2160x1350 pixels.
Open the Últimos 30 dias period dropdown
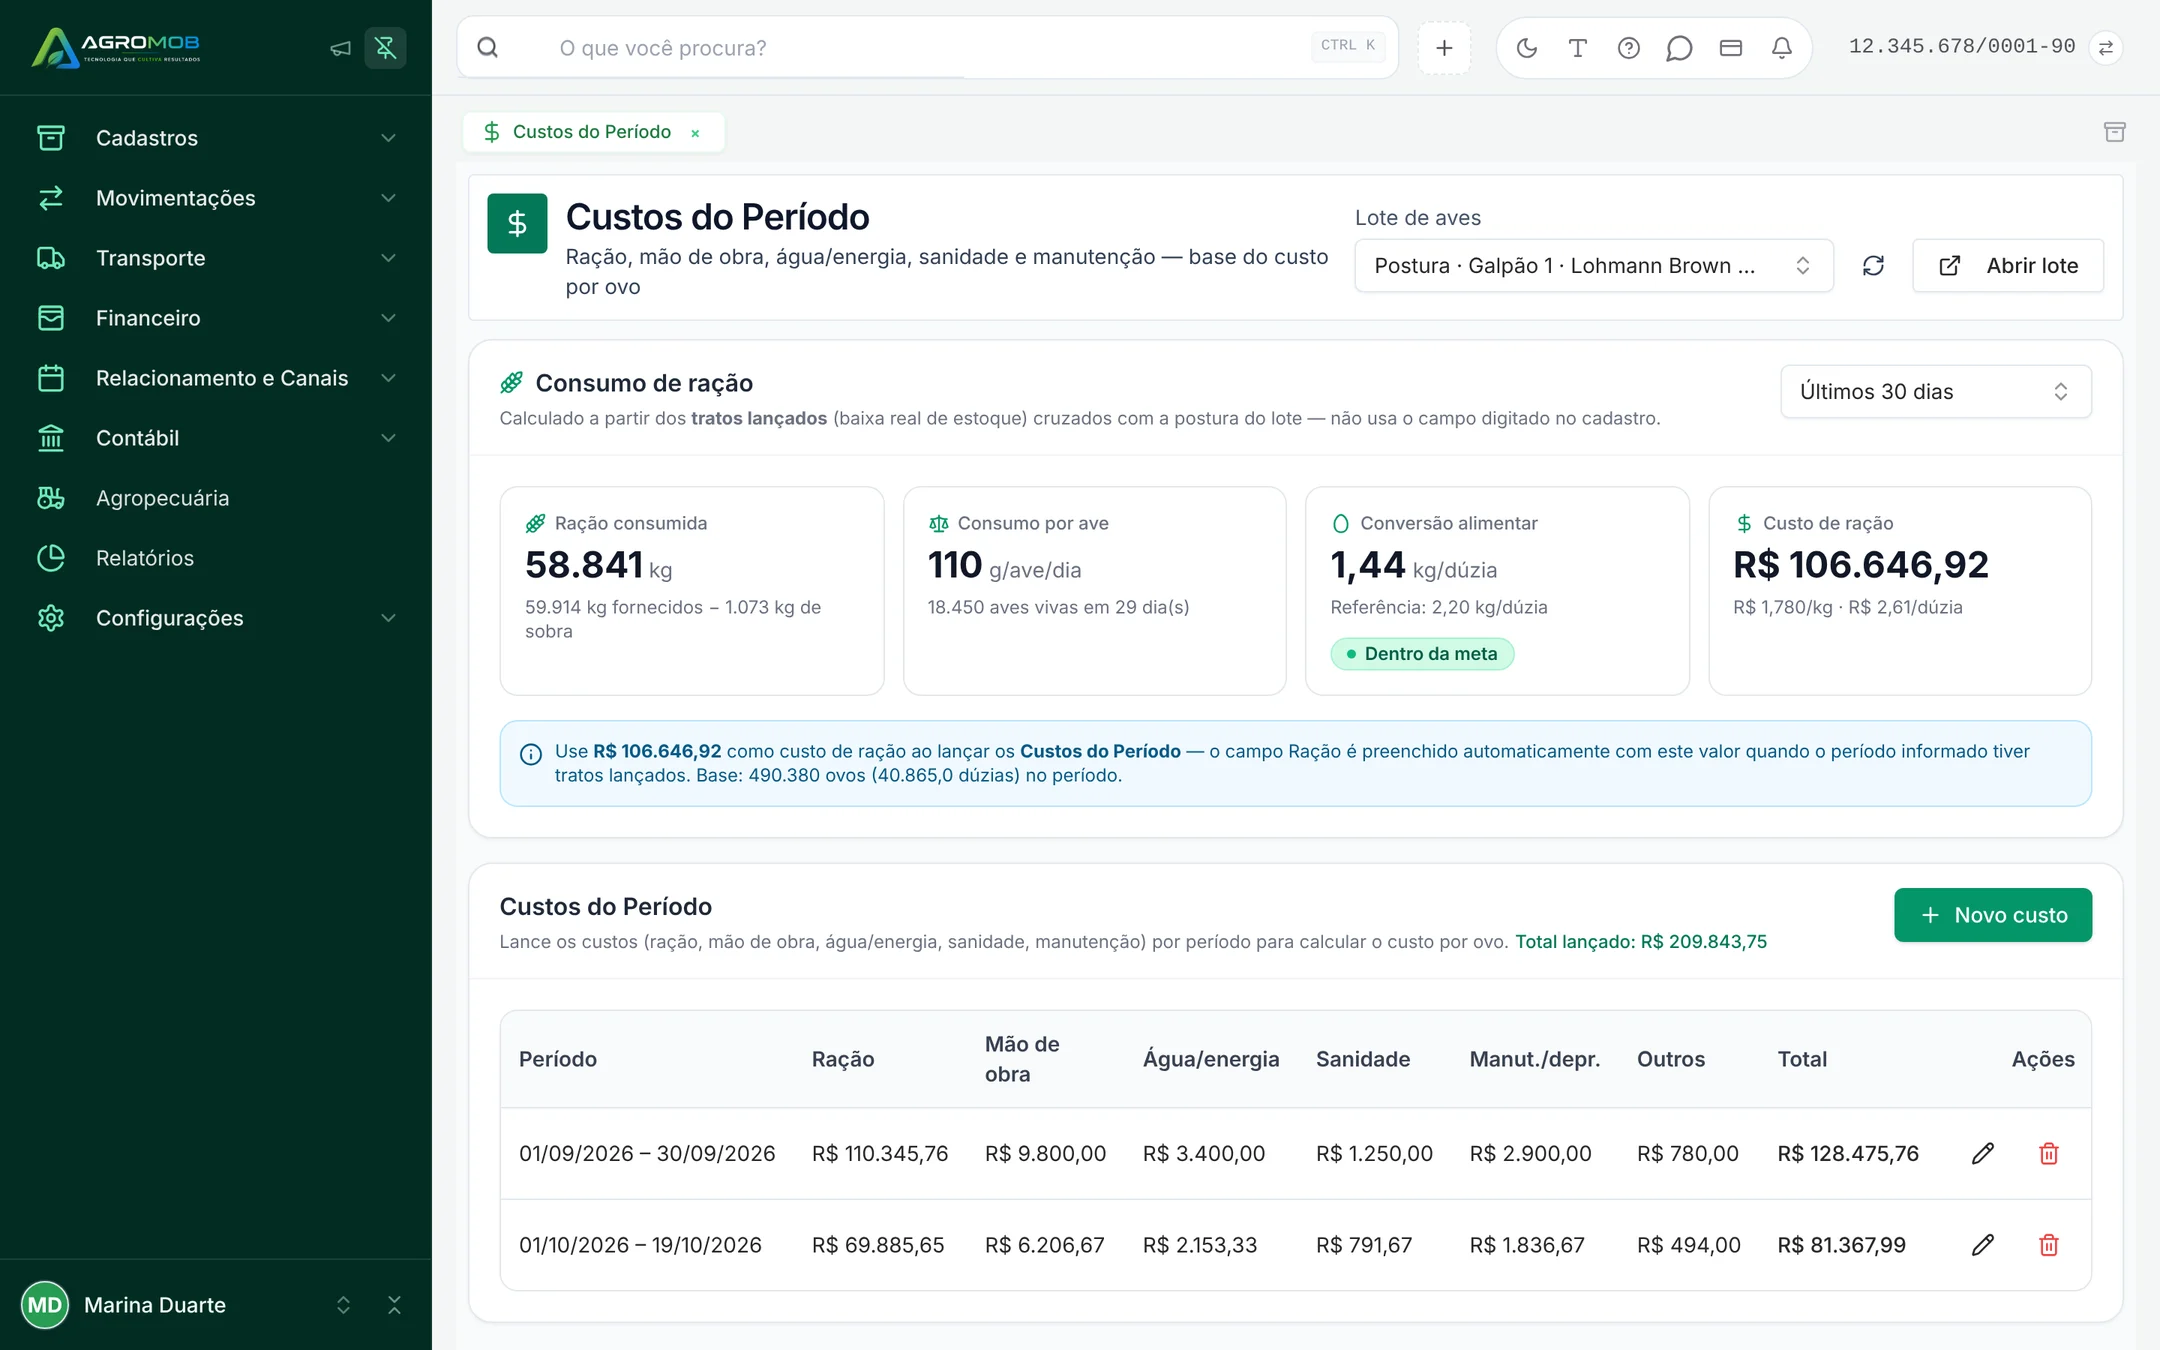tap(1936, 391)
